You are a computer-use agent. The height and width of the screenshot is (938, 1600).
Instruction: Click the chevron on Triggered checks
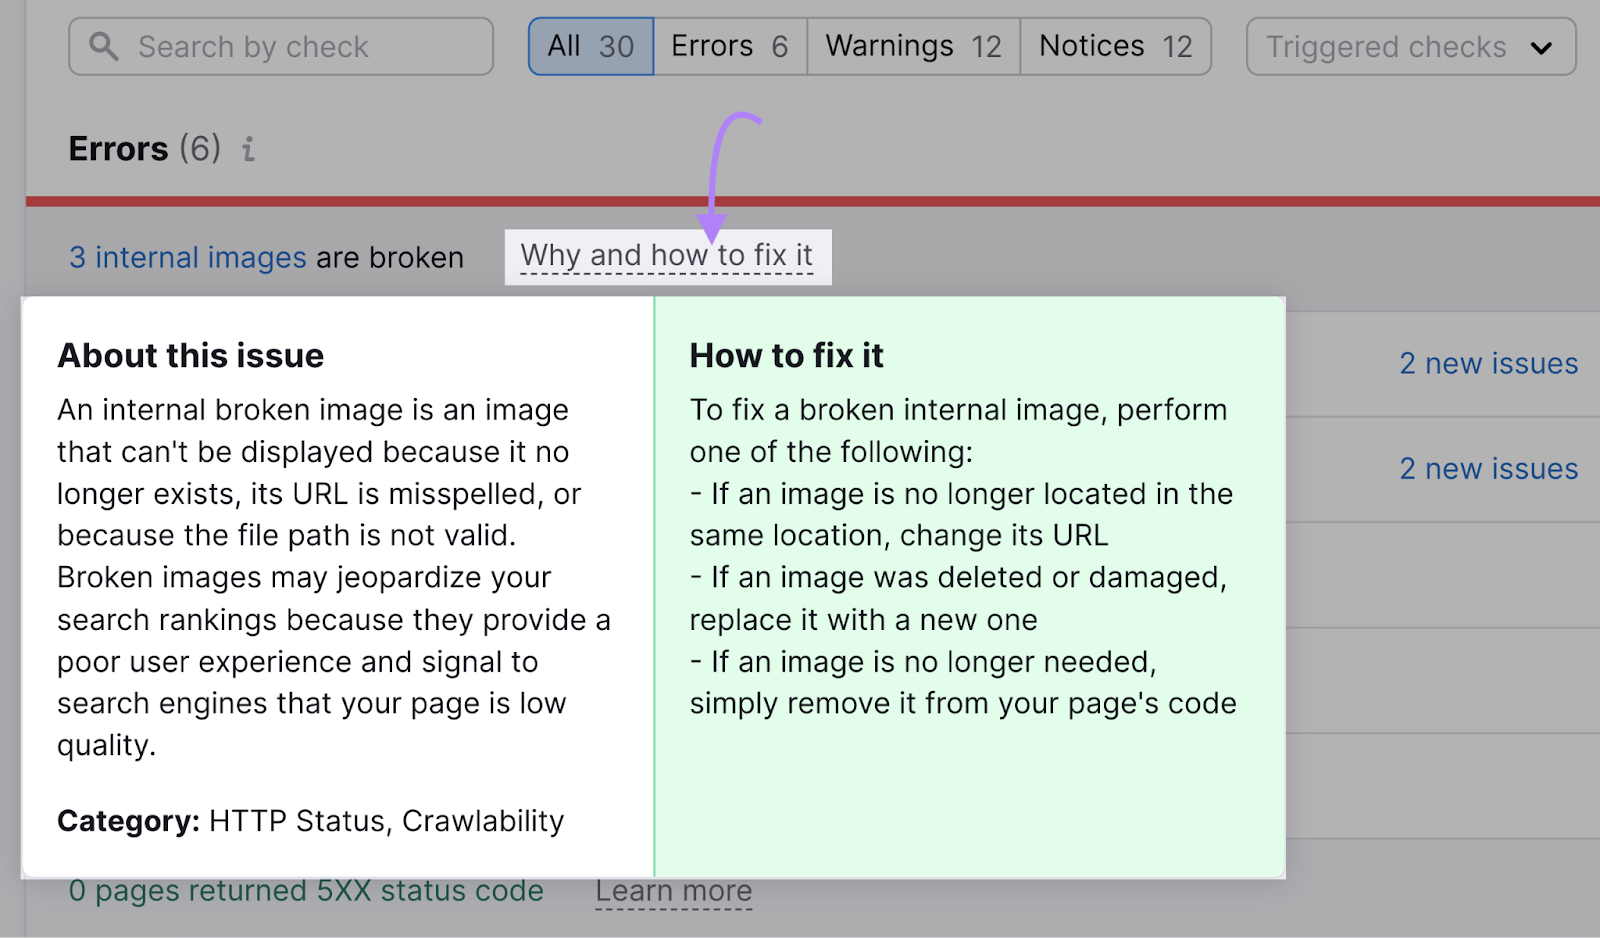tap(1543, 46)
